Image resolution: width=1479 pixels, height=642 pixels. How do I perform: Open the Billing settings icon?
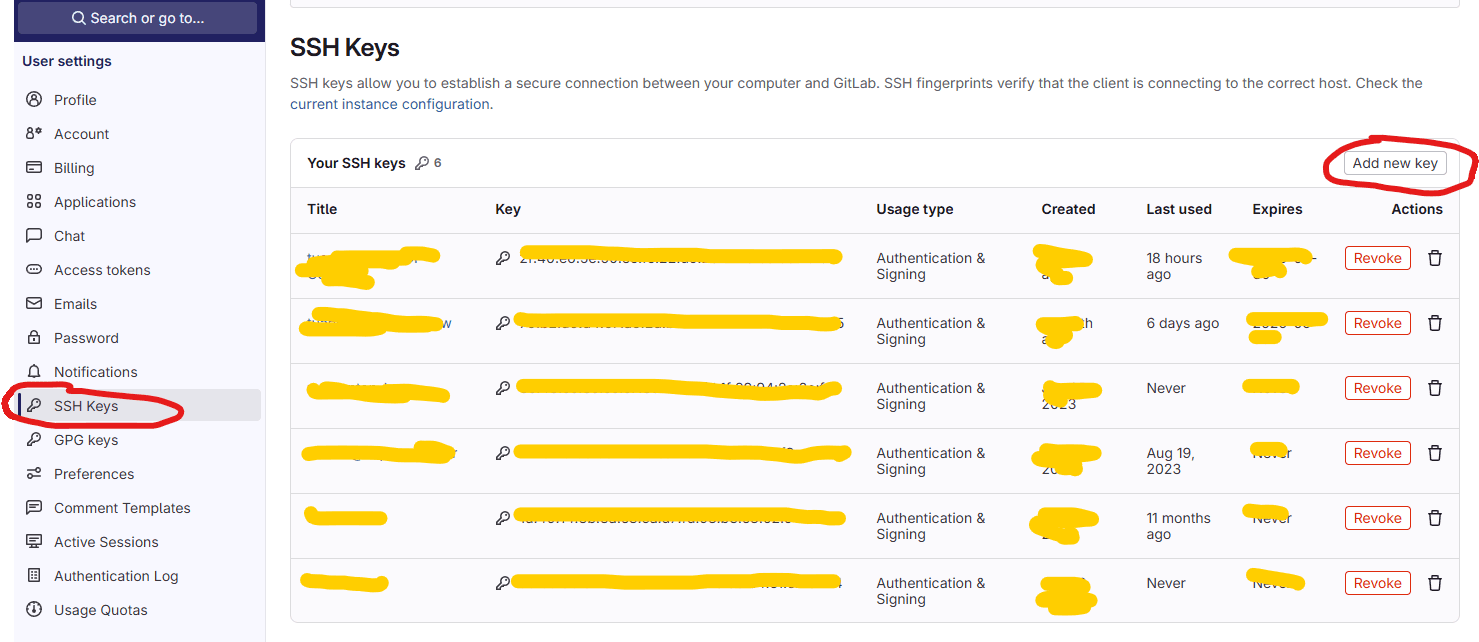click(33, 167)
